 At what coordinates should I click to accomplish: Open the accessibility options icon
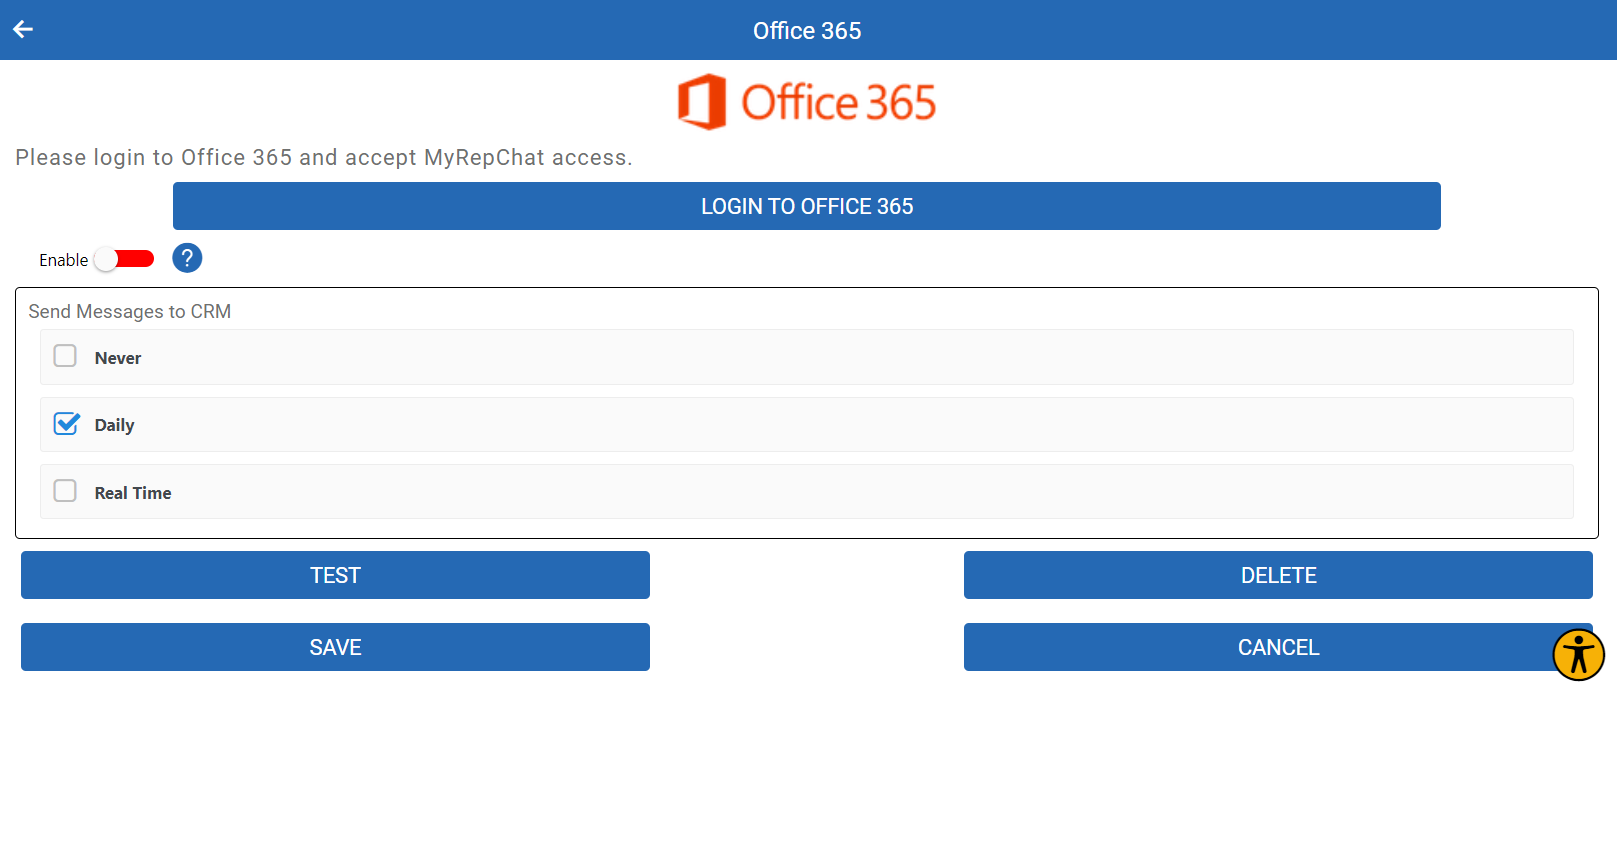pyautogui.click(x=1578, y=655)
